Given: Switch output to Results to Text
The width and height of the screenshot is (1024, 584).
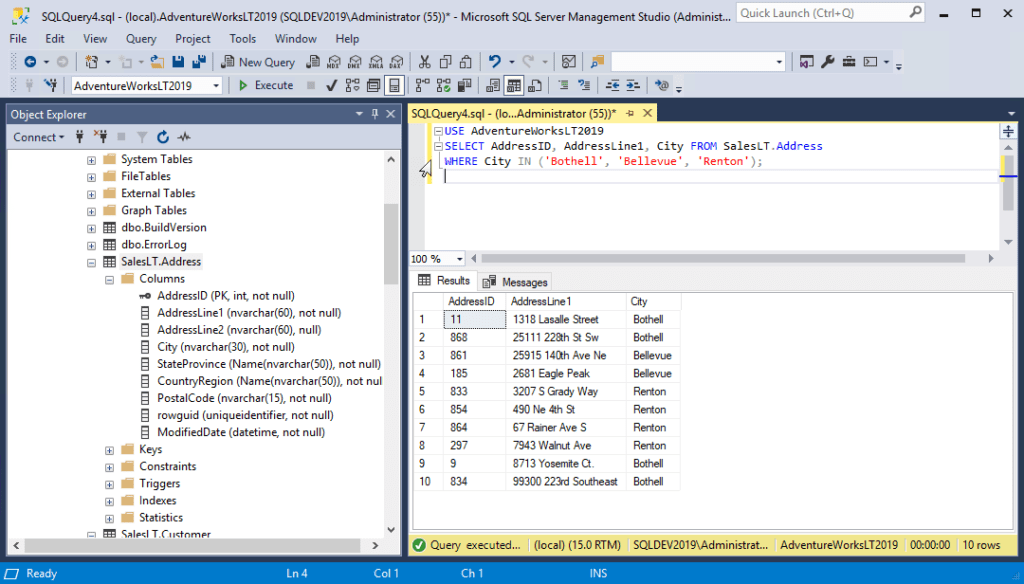Looking at the screenshot, I should 492,86.
